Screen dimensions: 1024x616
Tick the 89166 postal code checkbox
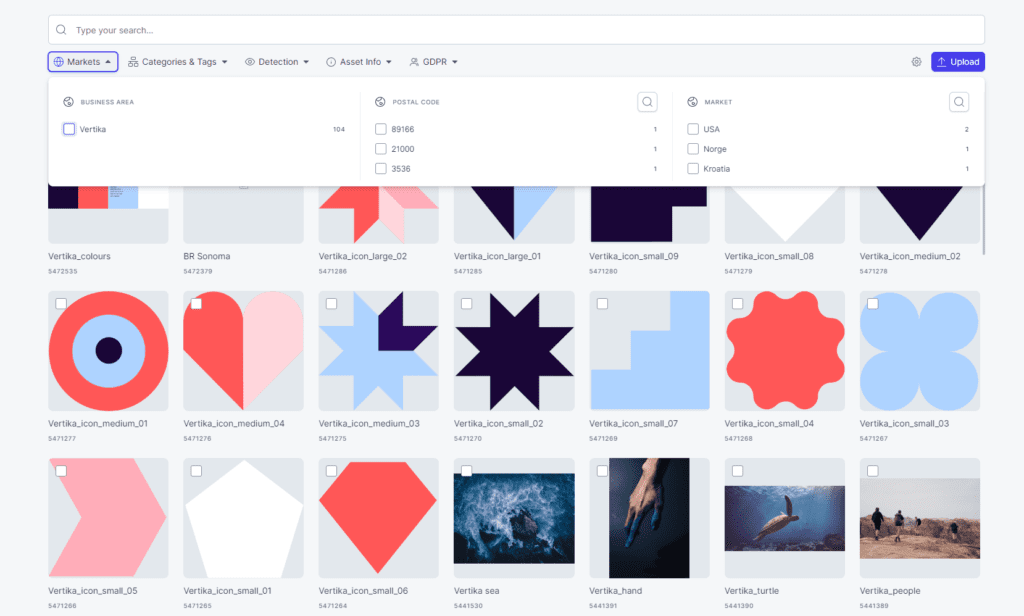point(381,129)
